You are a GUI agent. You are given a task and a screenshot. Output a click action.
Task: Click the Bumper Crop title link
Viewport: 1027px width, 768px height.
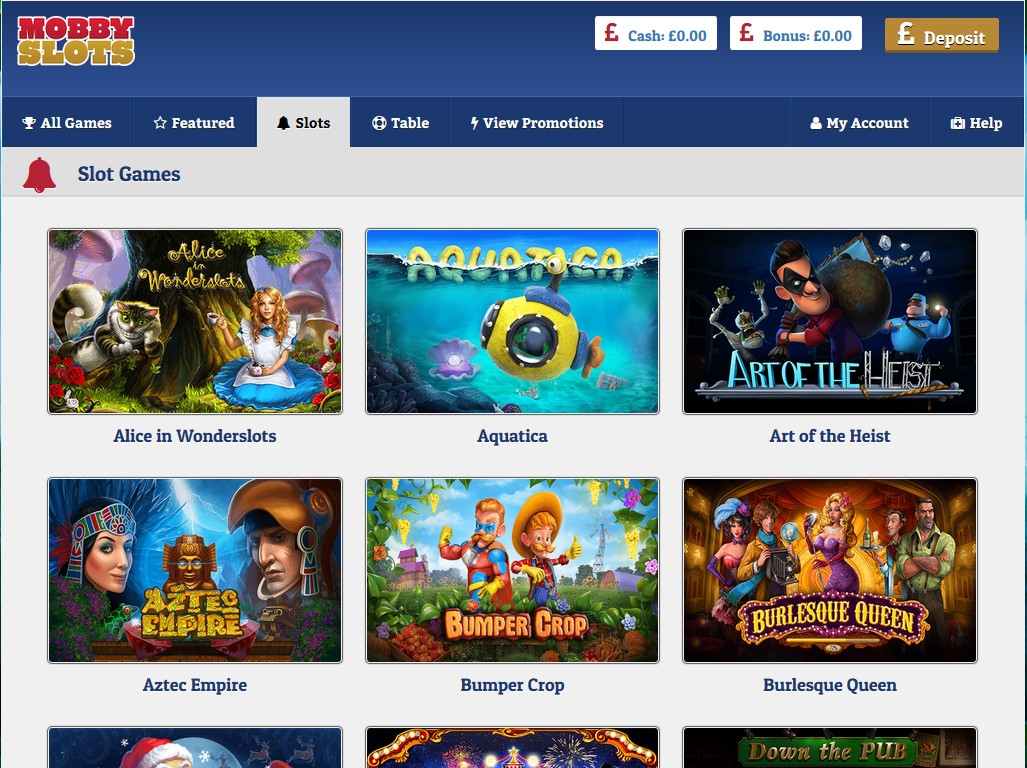pyautogui.click(x=512, y=685)
